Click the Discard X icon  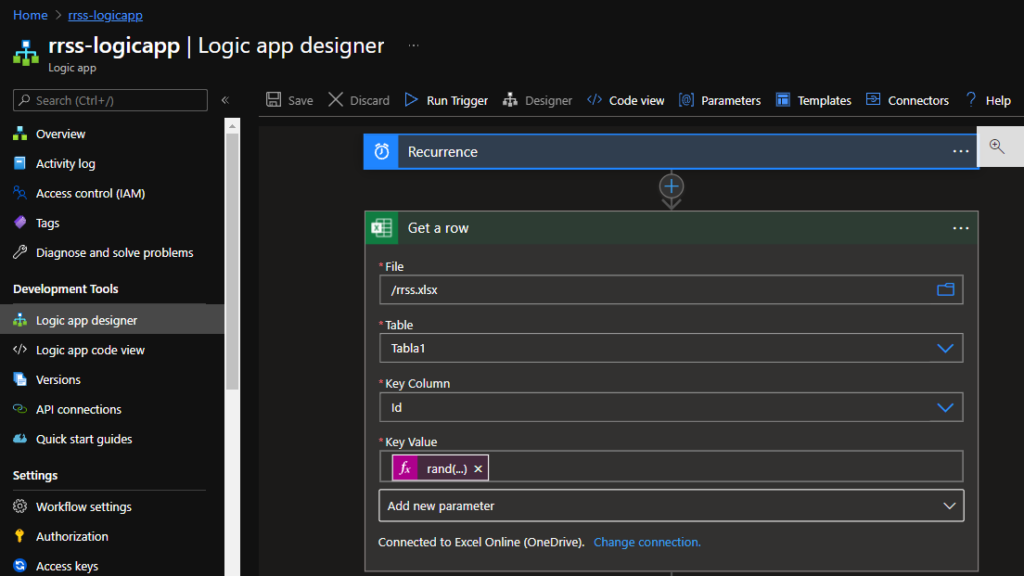336,100
